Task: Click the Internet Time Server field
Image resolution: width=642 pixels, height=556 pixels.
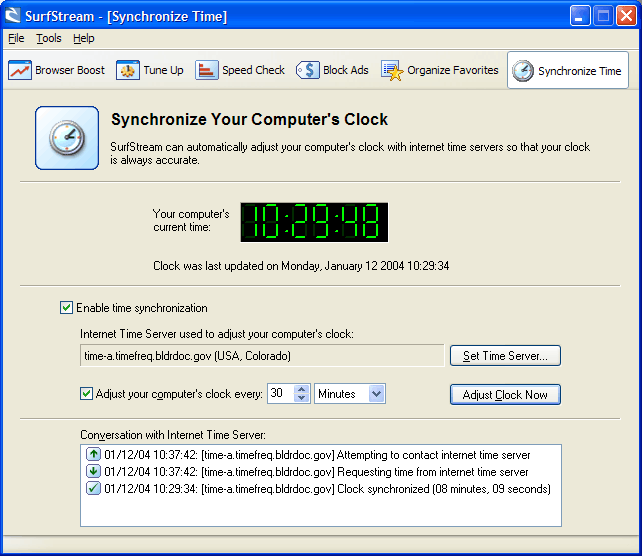Action: 262,355
